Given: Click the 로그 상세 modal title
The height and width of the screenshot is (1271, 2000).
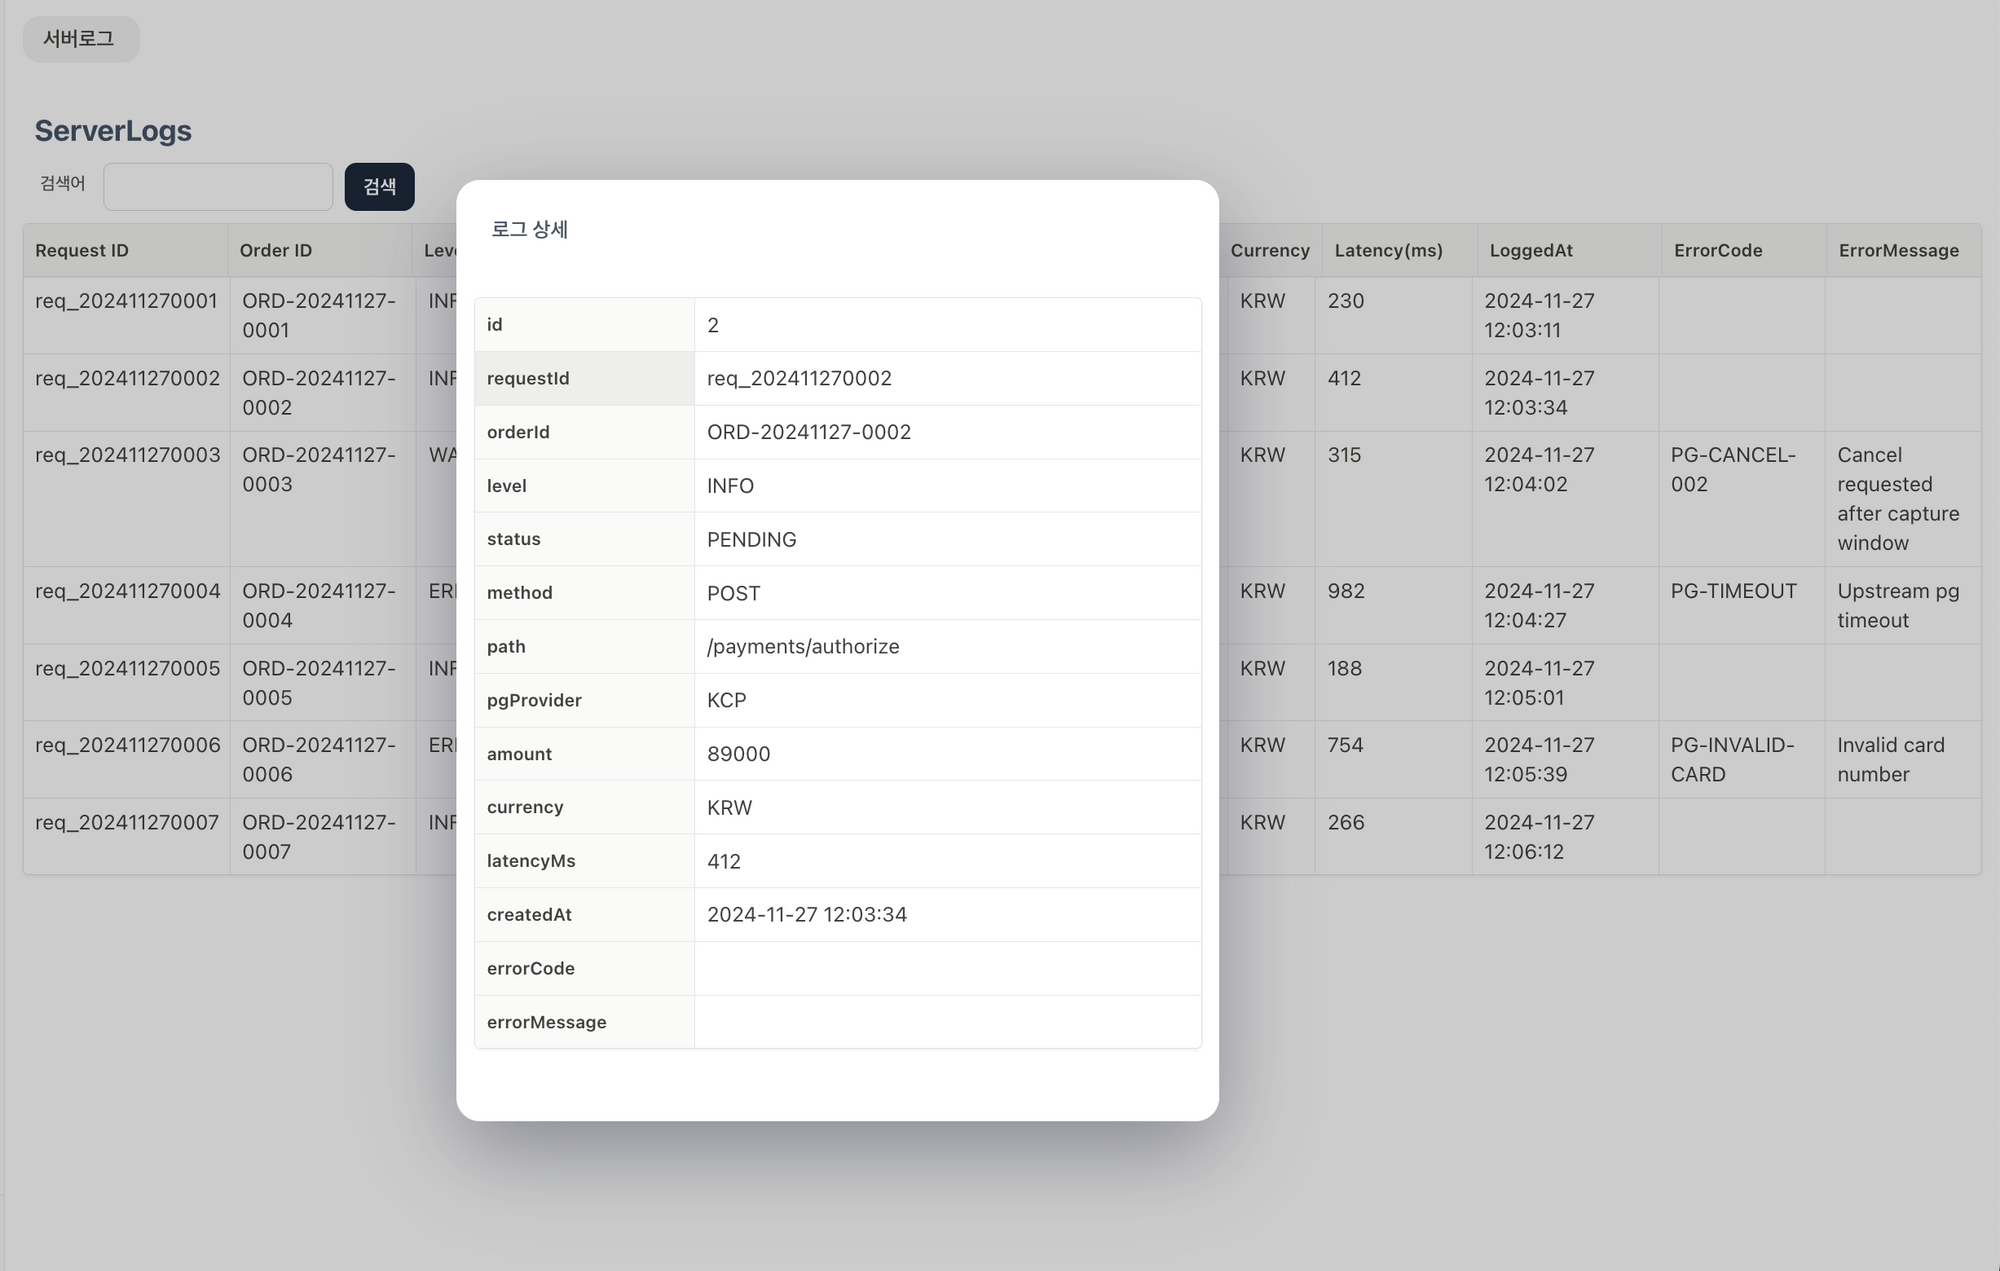Looking at the screenshot, I should click(x=529, y=229).
